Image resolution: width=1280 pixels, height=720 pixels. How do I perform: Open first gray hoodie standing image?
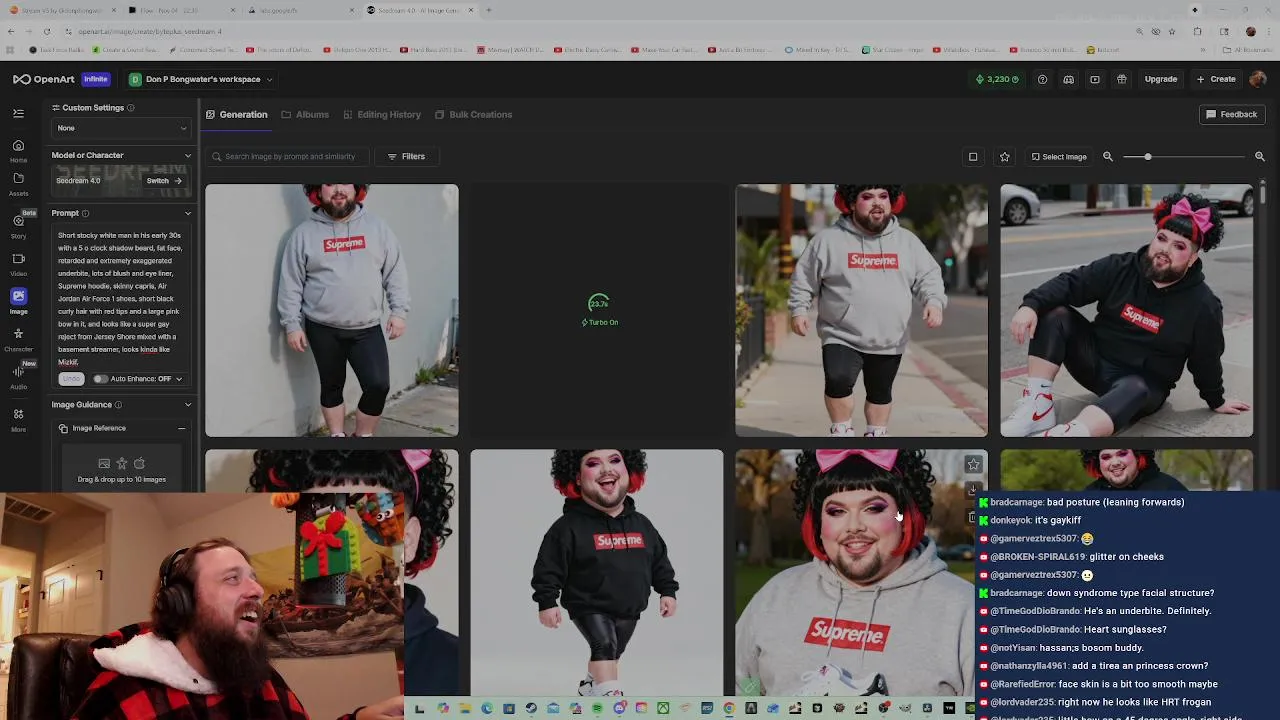[x=332, y=310]
